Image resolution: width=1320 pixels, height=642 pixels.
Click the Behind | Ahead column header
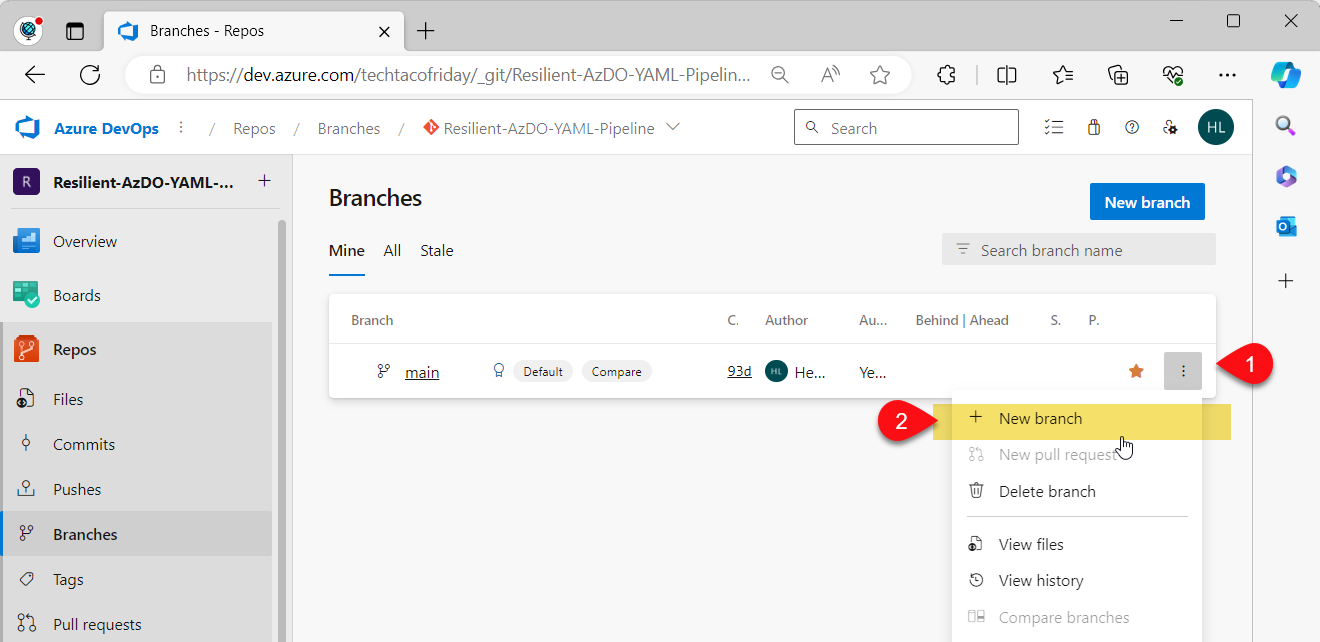pos(962,320)
